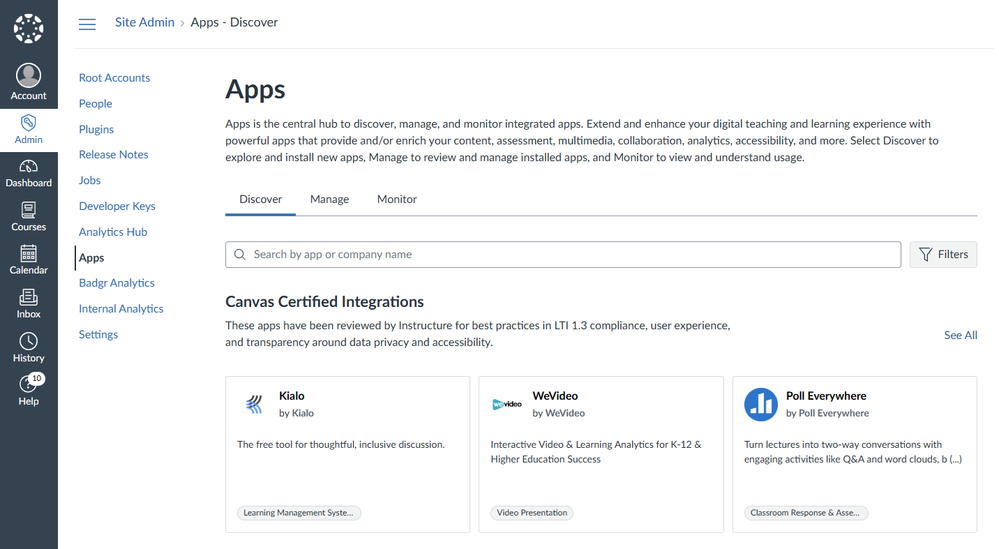Switch to the Manage tab
Viewport: 999px width, 549px height.
click(x=329, y=199)
